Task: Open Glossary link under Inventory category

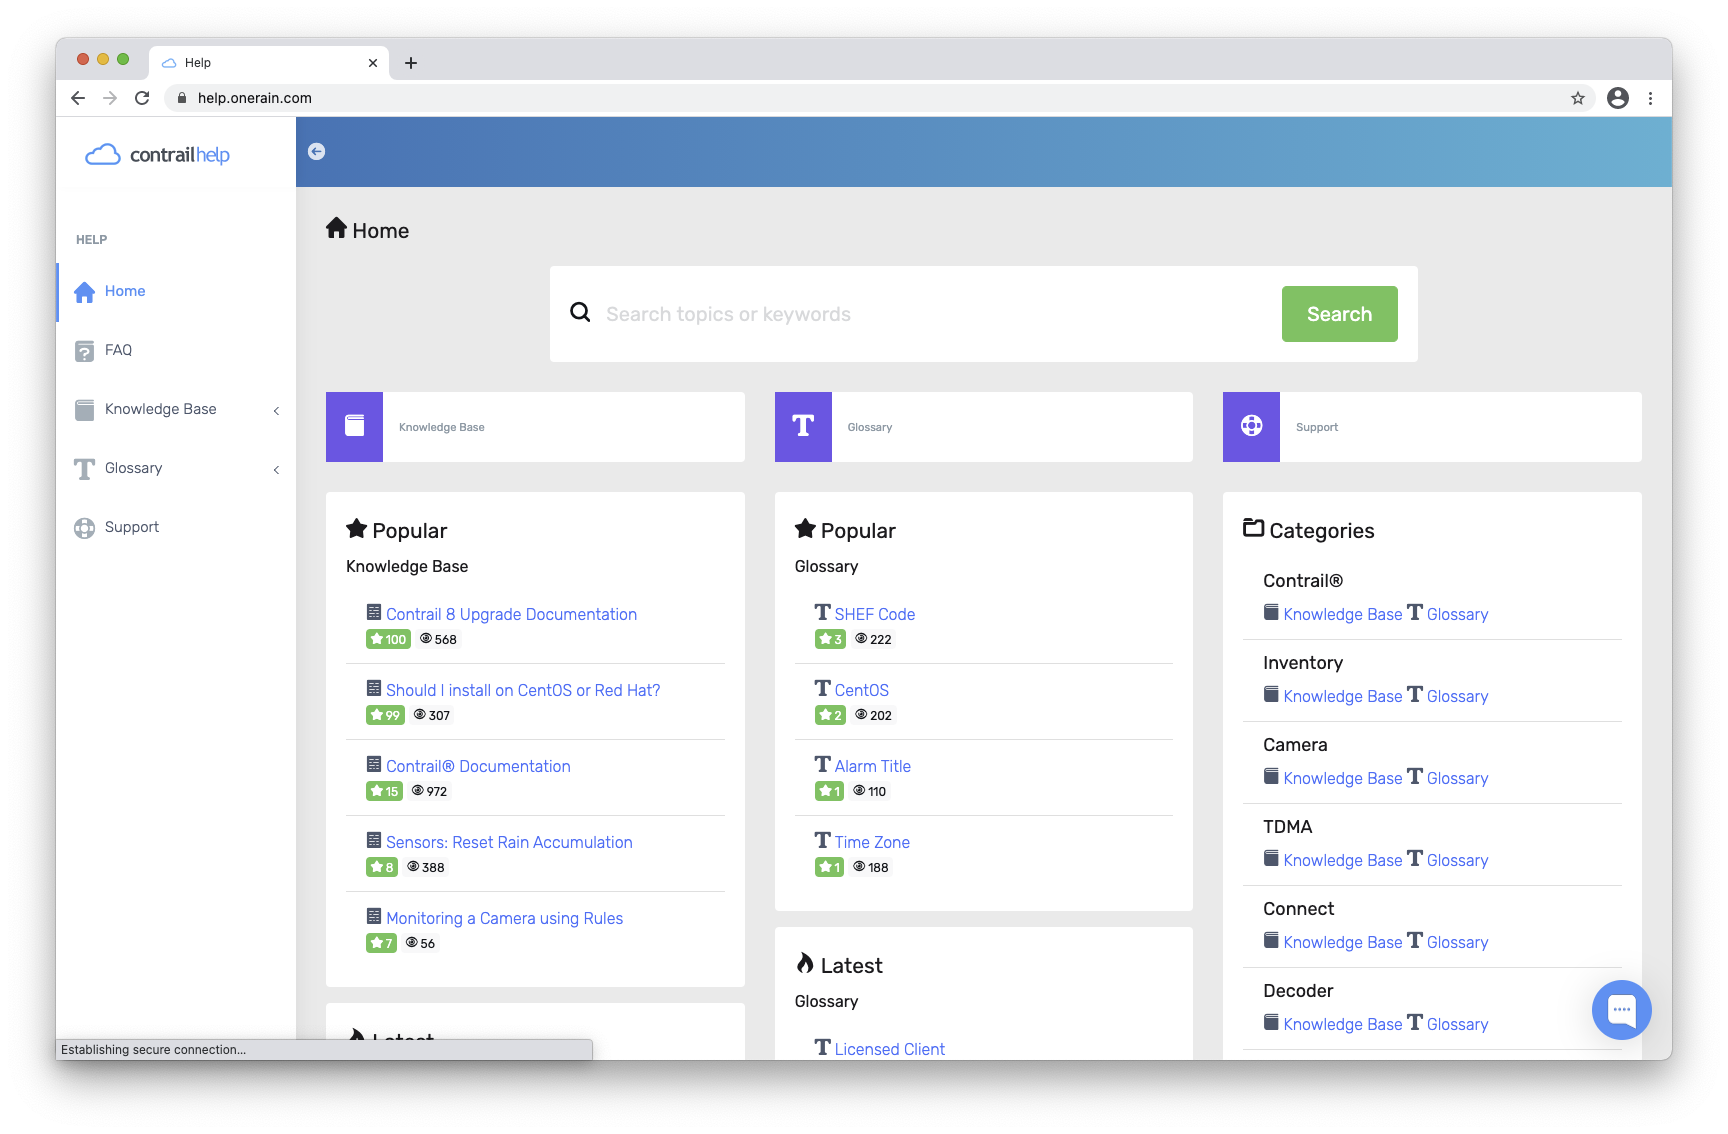Action: 1457,696
